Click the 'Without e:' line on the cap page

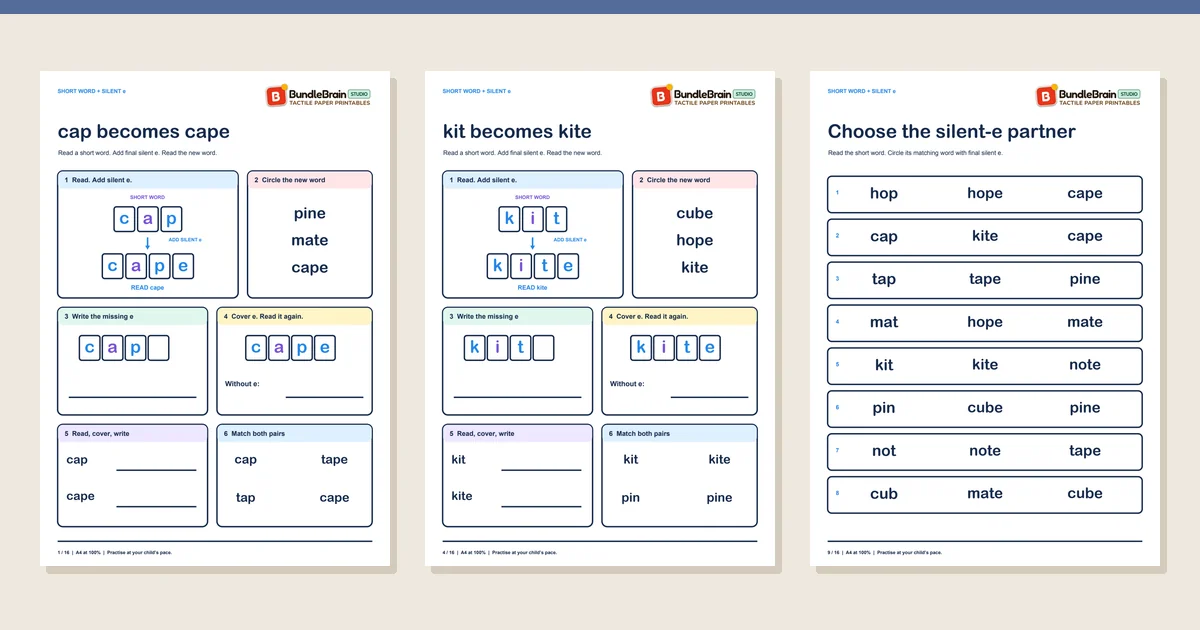(x=325, y=397)
